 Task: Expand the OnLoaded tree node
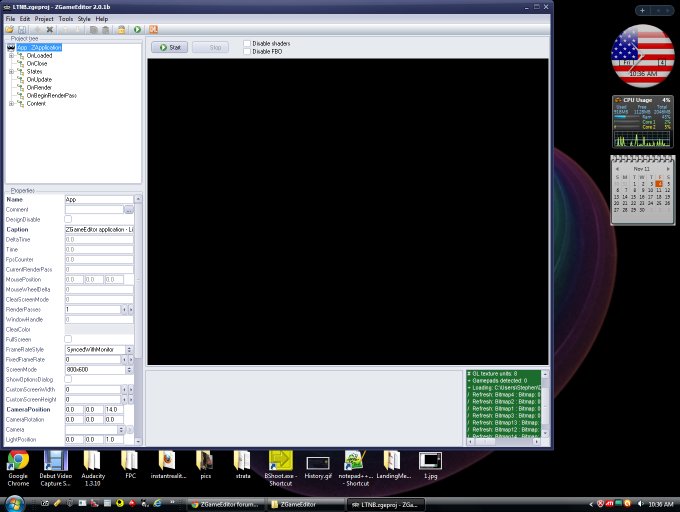pyautogui.click(x=11, y=55)
